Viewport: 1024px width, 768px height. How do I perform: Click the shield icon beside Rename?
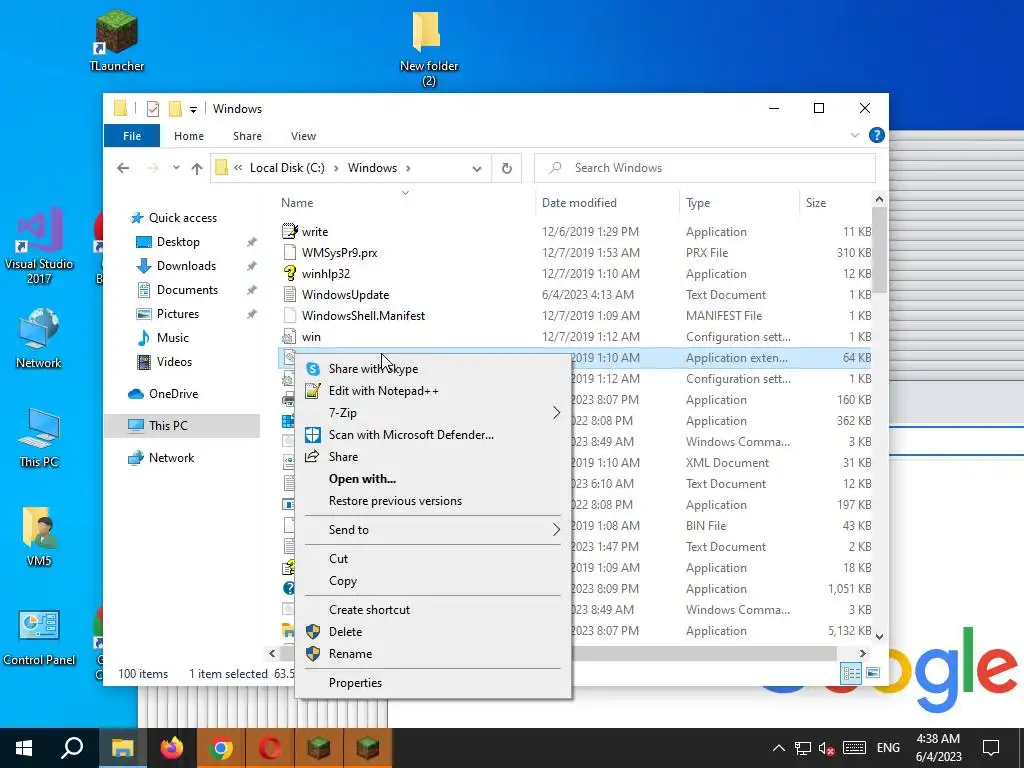pos(313,654)
